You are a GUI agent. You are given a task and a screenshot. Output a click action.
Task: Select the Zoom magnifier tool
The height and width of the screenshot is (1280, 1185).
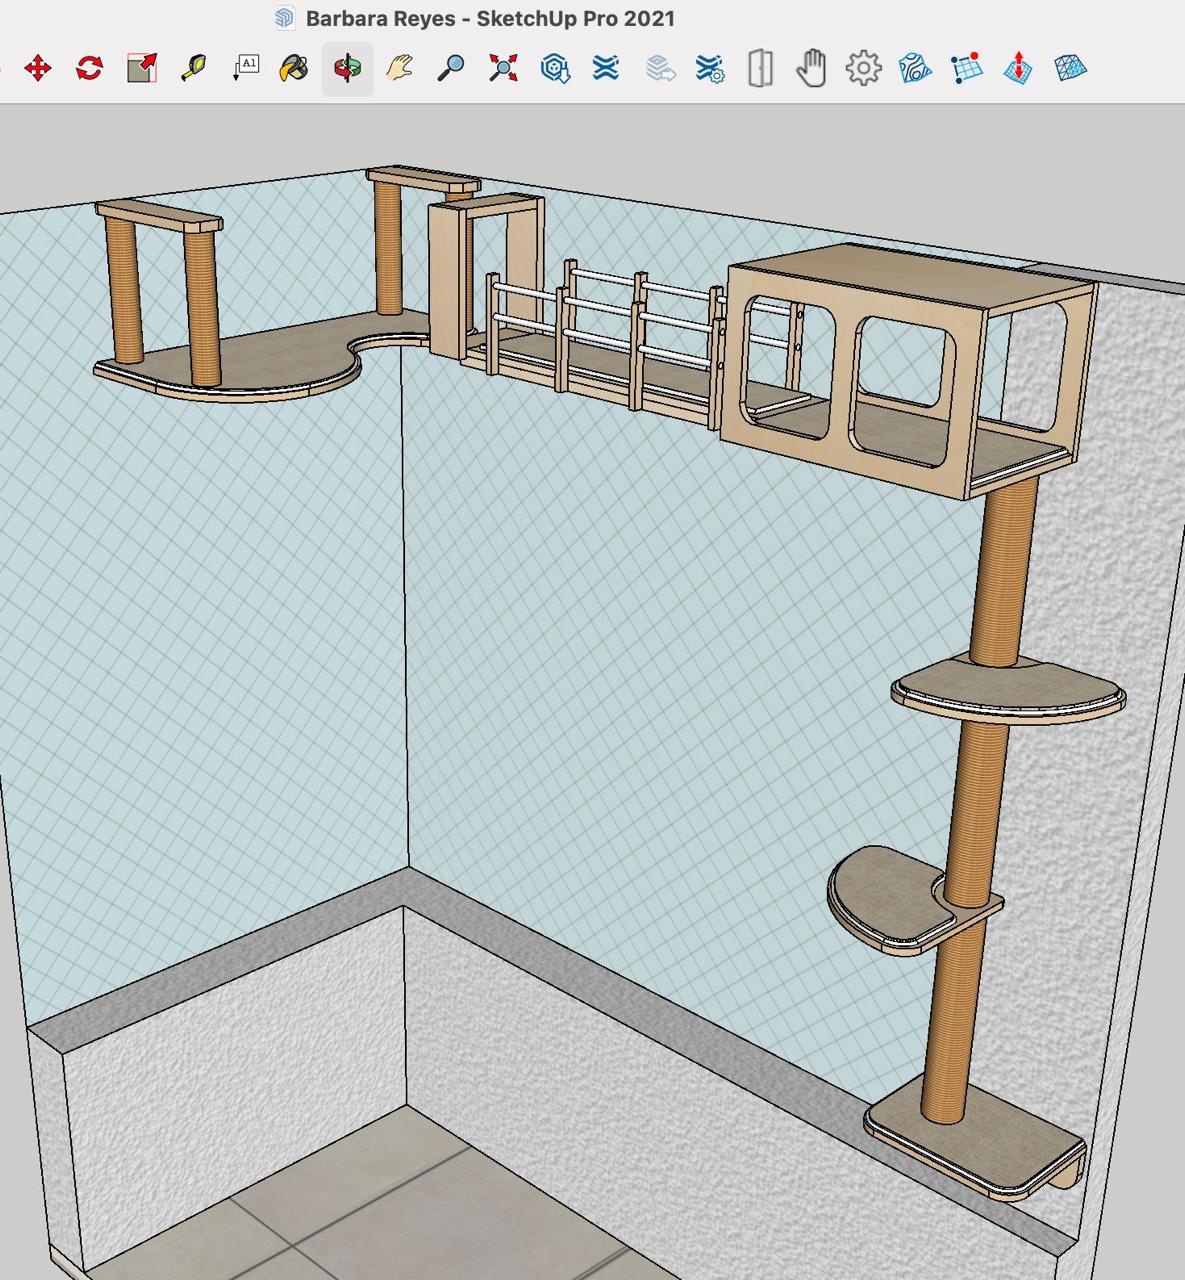click(452, 69)
